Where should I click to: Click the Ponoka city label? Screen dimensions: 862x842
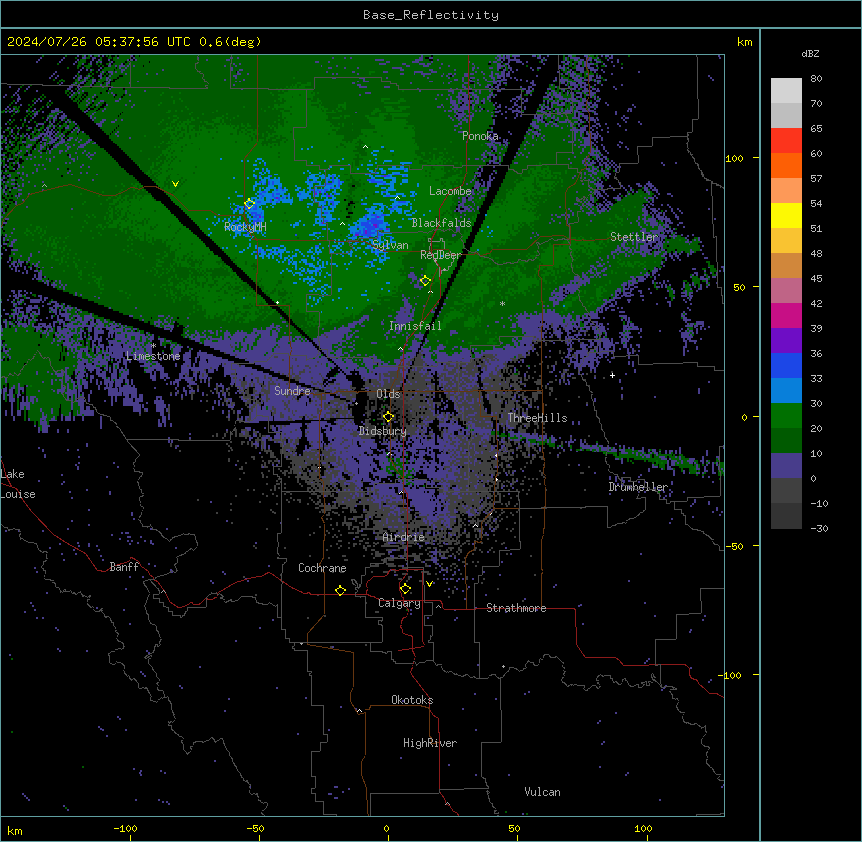[x=480, y=136]
